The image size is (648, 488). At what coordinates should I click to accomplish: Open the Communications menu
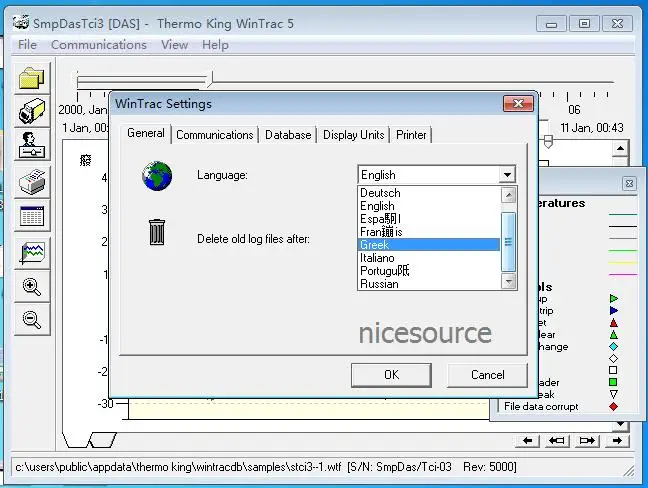(99, 45)
